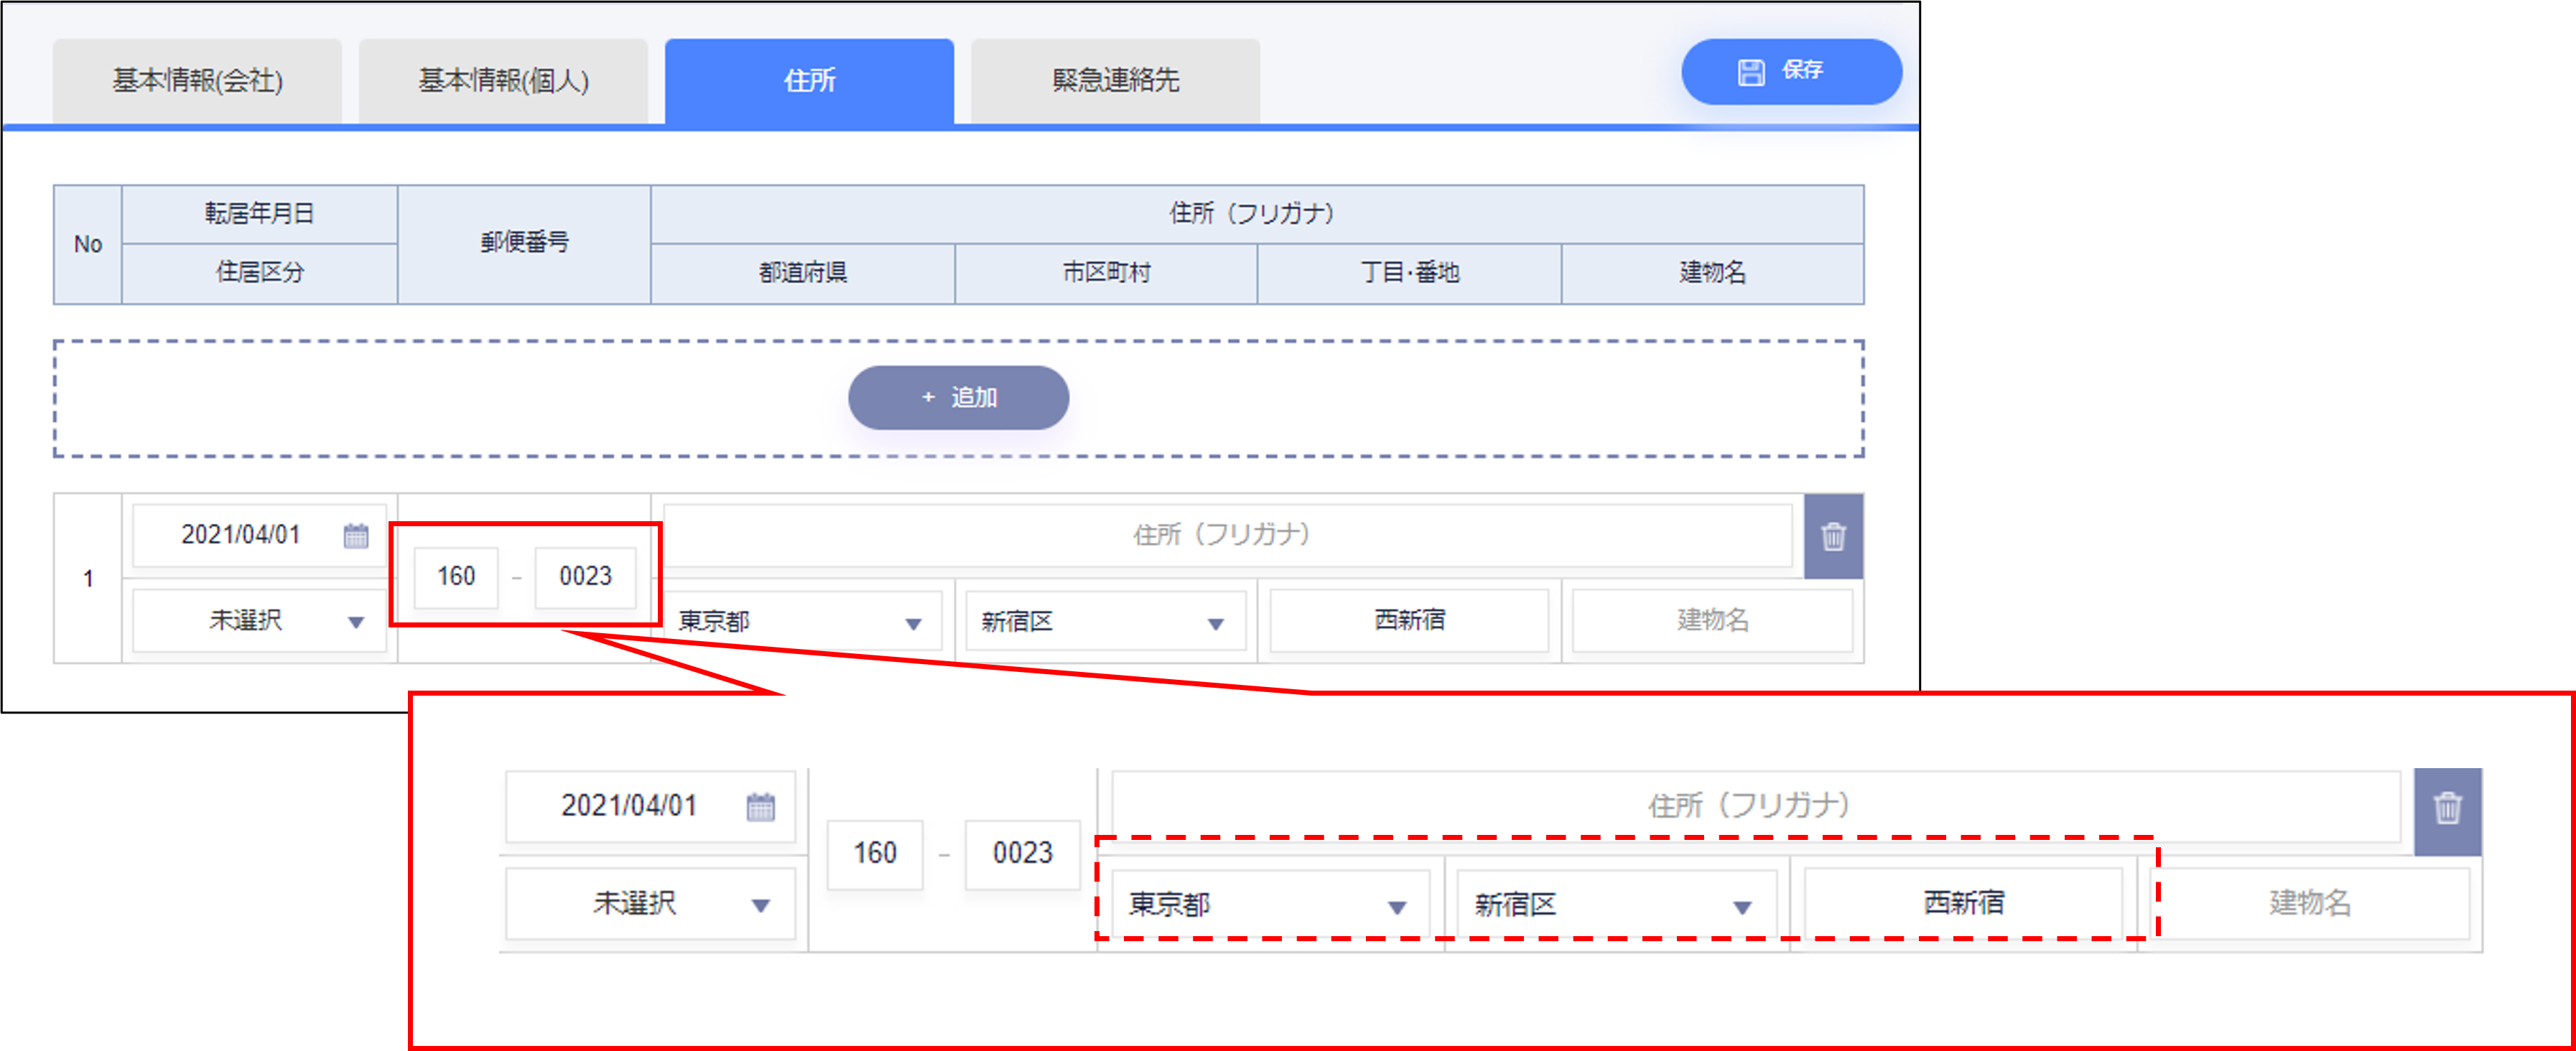Open the 未選択 residence type dropdown in row 1

click(259, 621)
